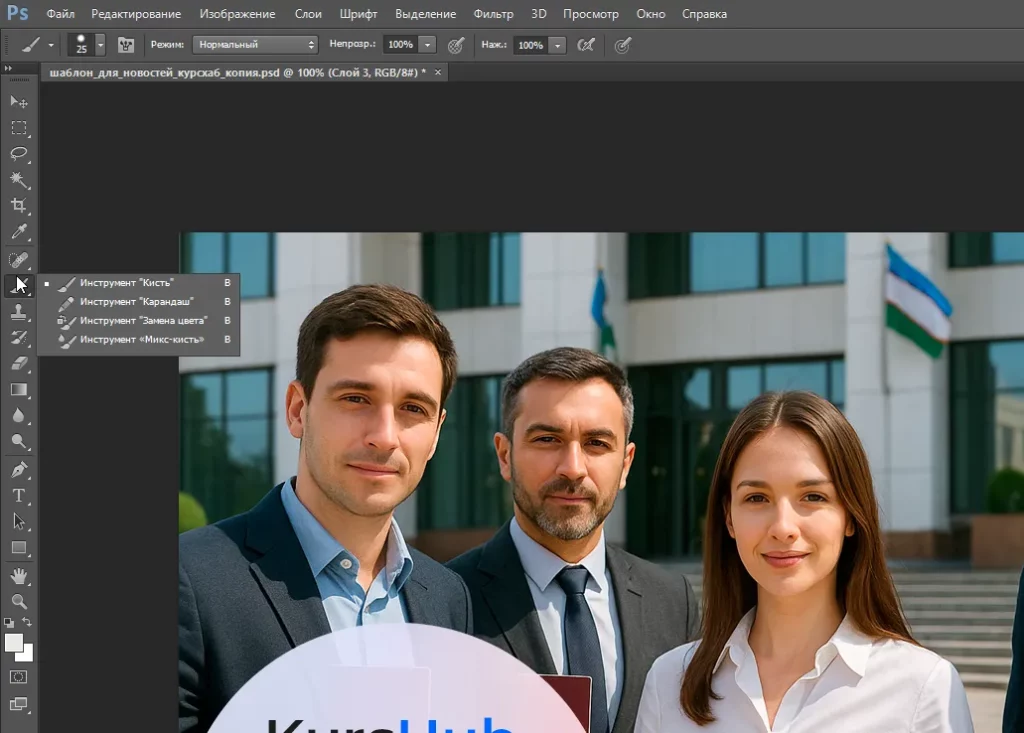The height and width of the screenshot is (733, 1024).
Task: Choose Инструмент "Карандаш" from flyout
Action: coord(138,302)
